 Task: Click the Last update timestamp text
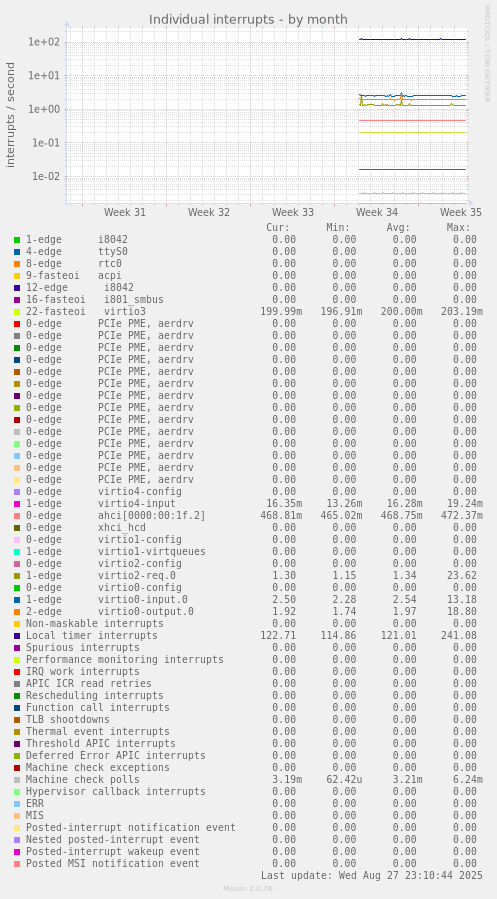371,875
